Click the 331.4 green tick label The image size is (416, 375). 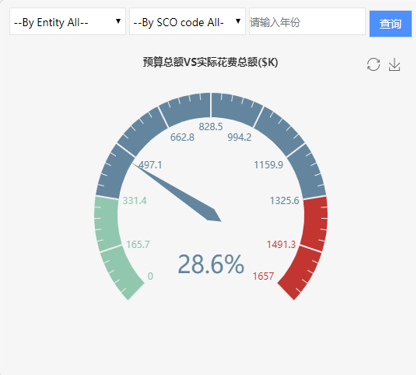[135, 201]
